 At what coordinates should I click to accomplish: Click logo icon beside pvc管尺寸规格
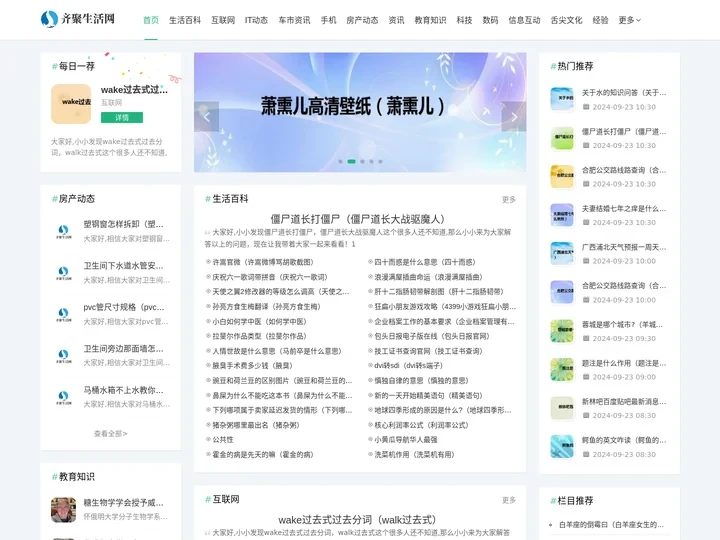pos(63,315)
